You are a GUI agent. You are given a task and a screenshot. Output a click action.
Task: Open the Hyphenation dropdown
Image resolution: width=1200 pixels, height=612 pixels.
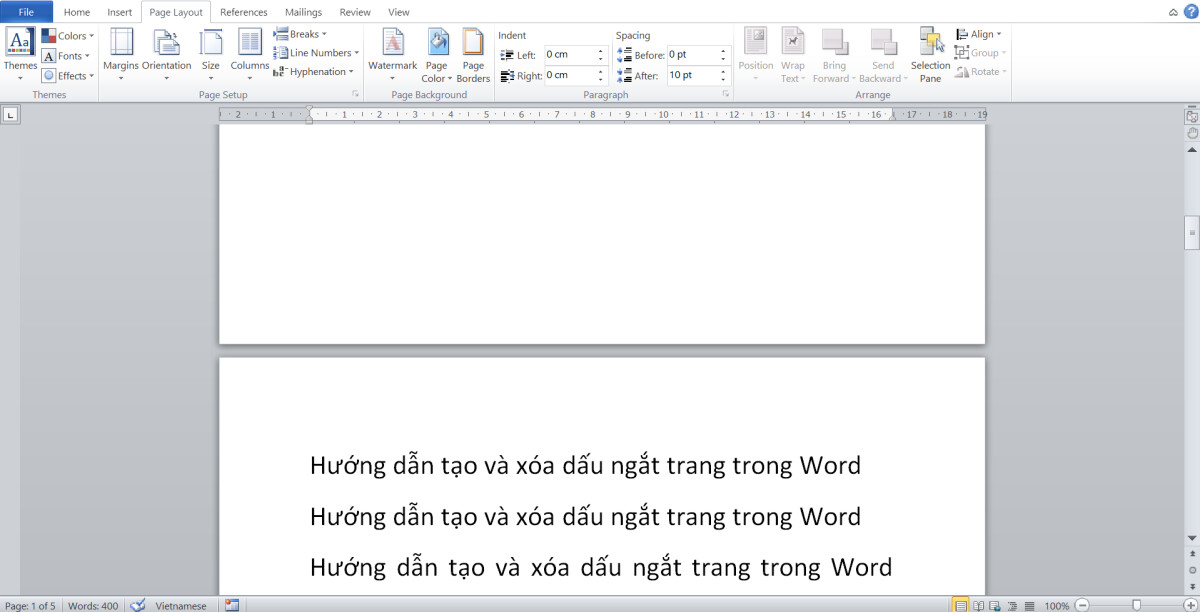click(313, 72)
